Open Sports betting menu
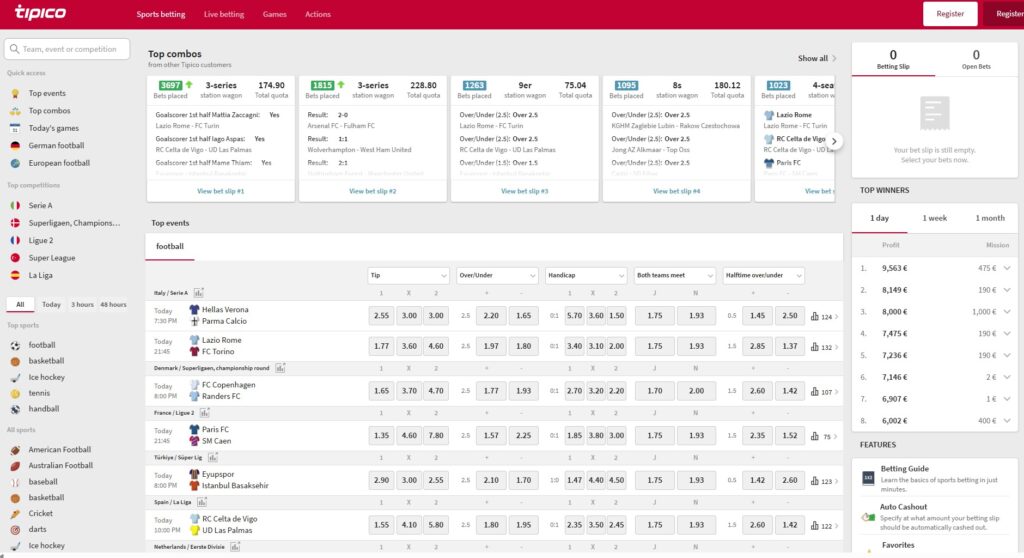 click(161, 14)
